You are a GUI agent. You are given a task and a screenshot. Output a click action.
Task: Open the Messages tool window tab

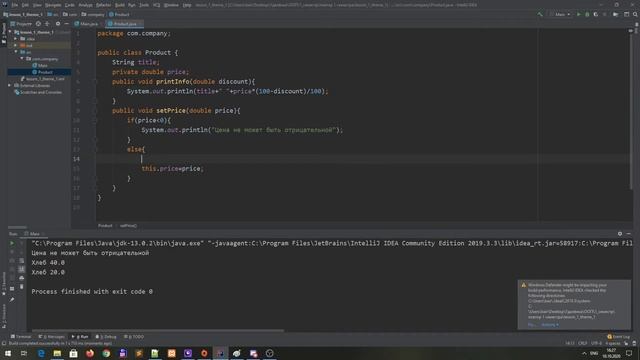click(x=51, y=337)
